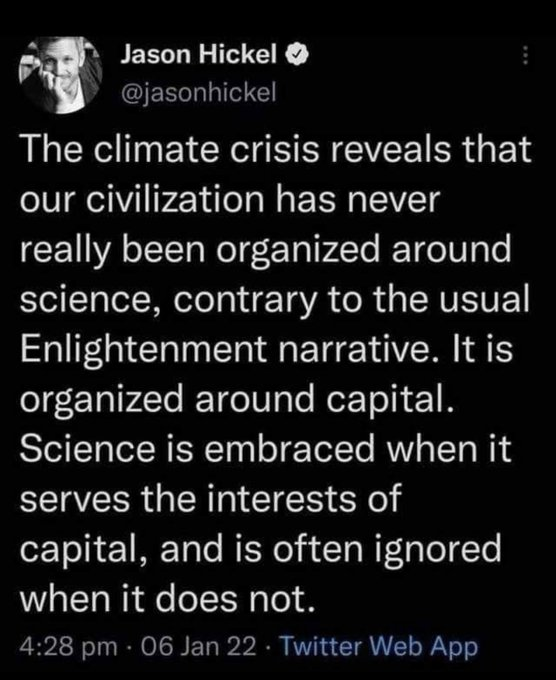Click the words organized around capital
The width and height of the screenshot is (556, 680).
tap(237, 398)
